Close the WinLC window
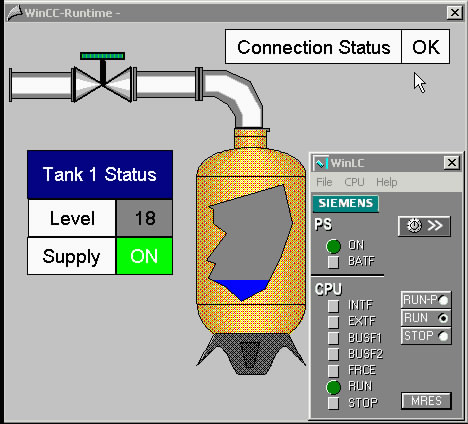The width and height of the screenshot is (468, 424). coord(452,163)
